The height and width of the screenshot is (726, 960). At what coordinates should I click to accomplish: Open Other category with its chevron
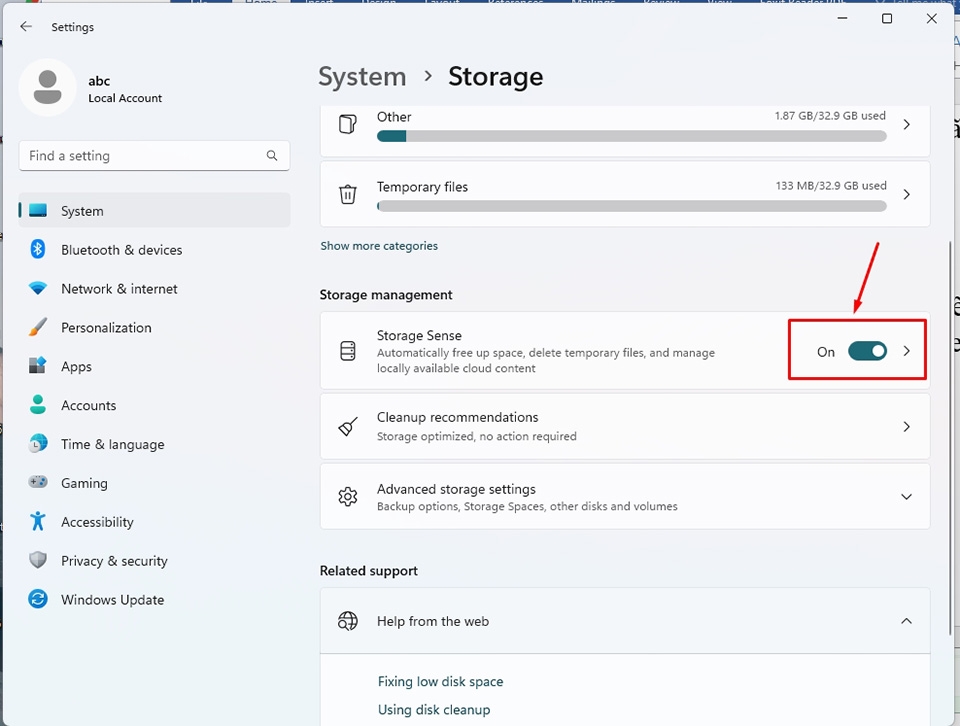coord(907,124)
